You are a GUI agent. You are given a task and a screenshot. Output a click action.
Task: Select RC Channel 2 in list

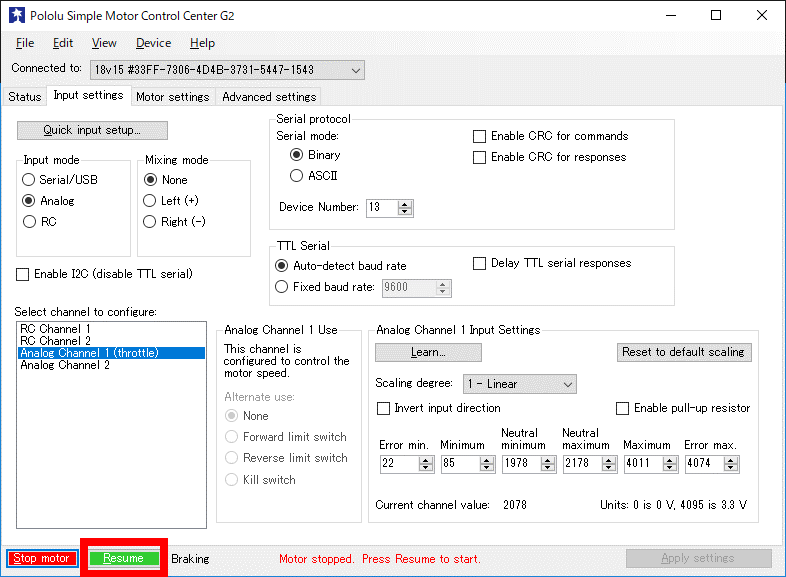111,341
